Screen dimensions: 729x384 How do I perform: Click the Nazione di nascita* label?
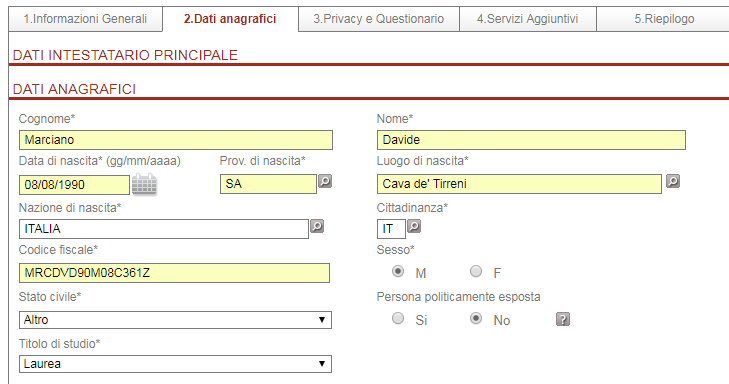point(70,208)
